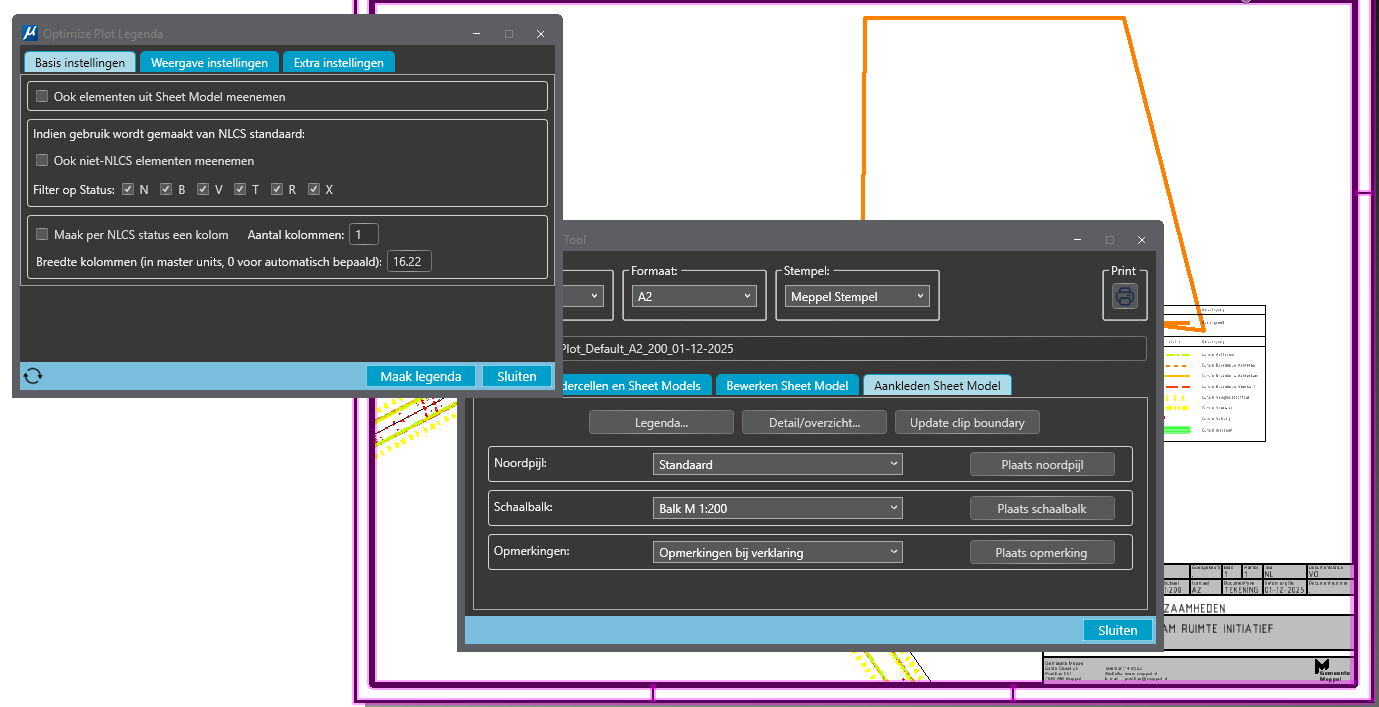
Task: Click the Optimize Plot Legenda app logo icon
Action: coord(30,34)
